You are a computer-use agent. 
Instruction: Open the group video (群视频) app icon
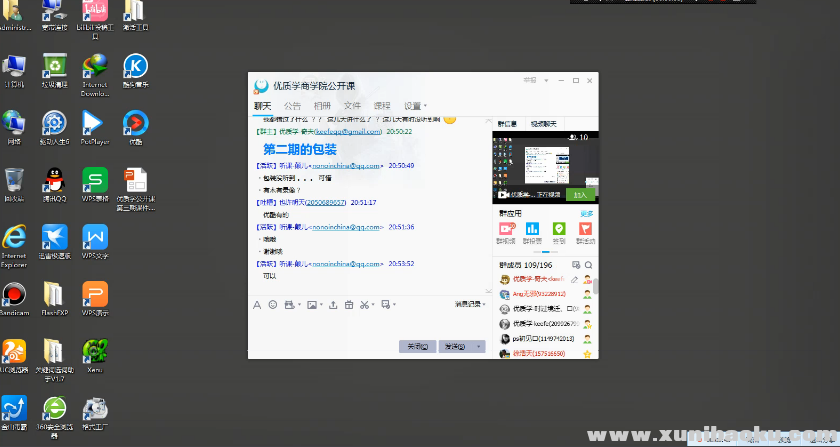pyautogui.click(x=506, y=230)
